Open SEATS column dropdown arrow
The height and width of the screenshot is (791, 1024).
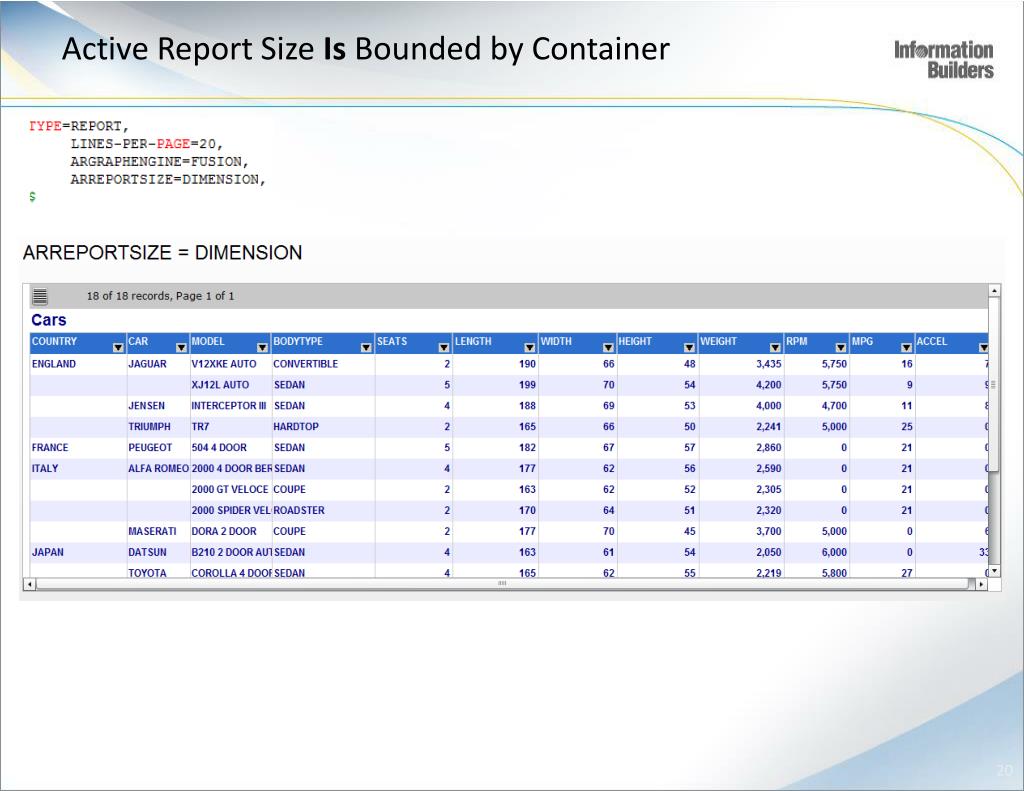444,347
